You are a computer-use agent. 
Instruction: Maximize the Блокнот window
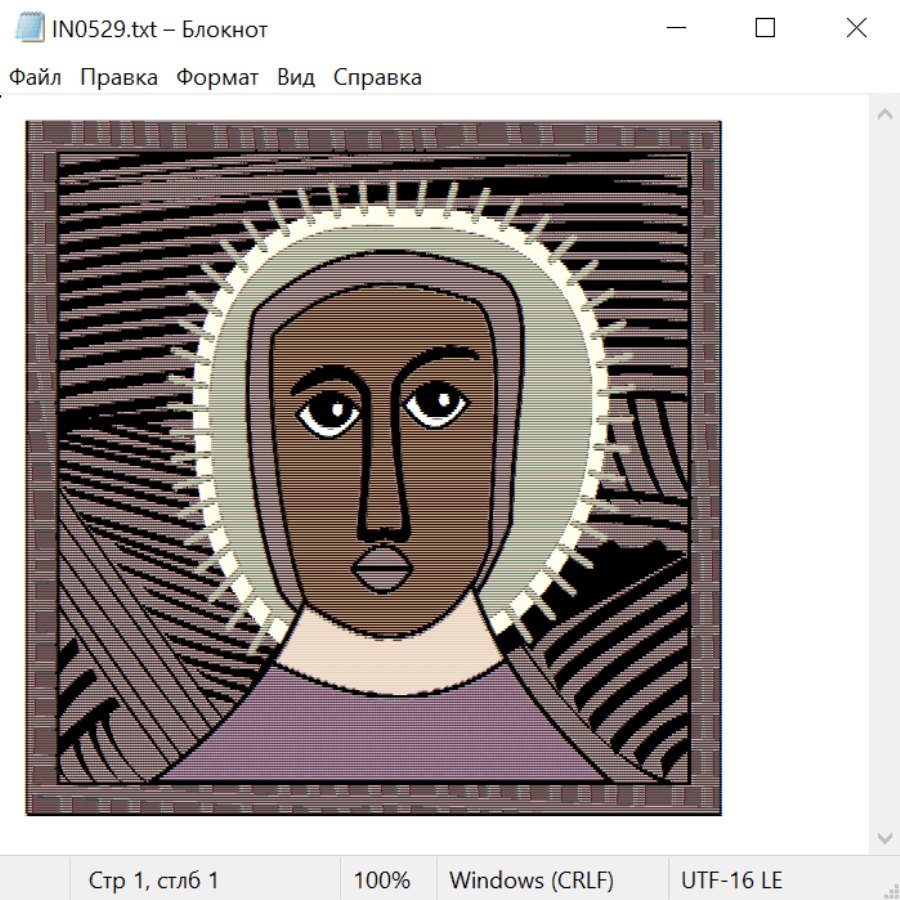(x=765, y=28)
